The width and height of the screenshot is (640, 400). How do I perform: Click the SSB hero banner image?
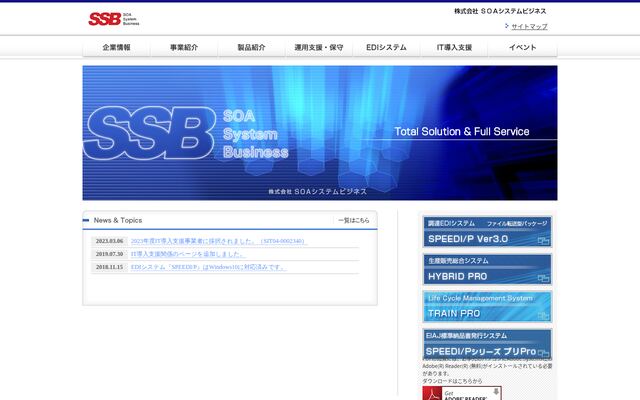coord(320,133)
